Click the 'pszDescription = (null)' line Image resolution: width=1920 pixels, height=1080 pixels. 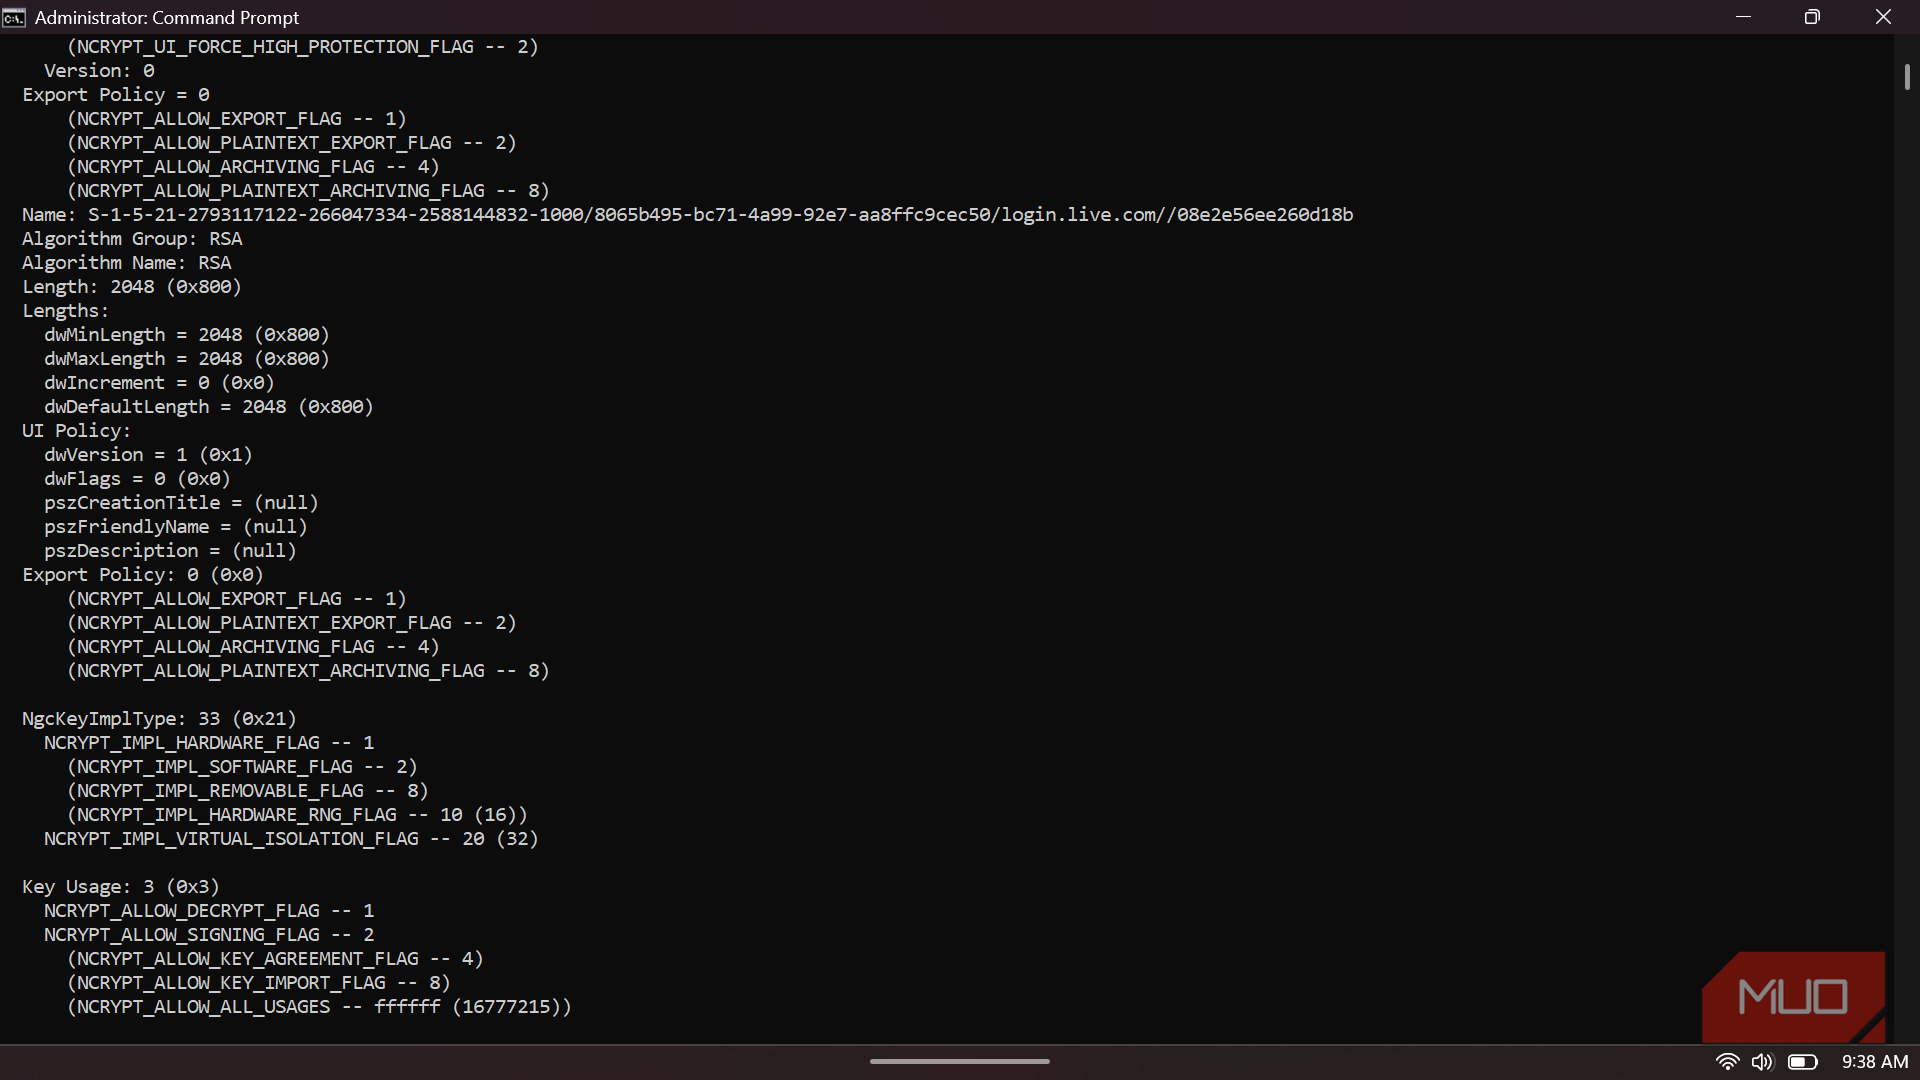click(170, 551)
